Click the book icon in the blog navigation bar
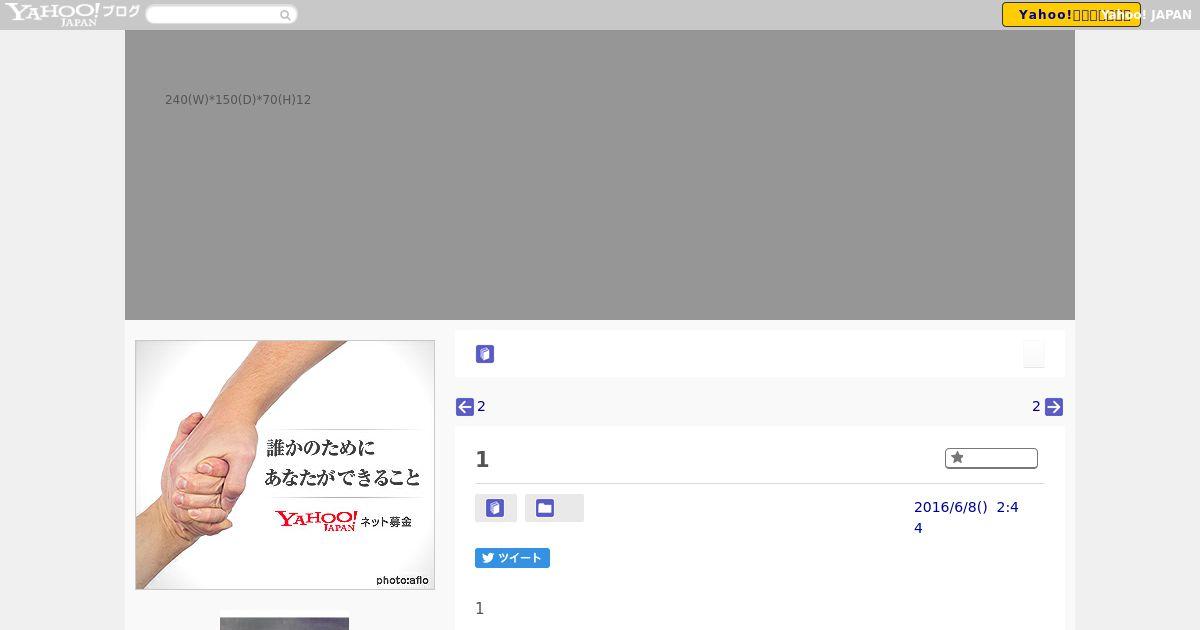The width and height of the screenshot is (1200, 630). 485,354
